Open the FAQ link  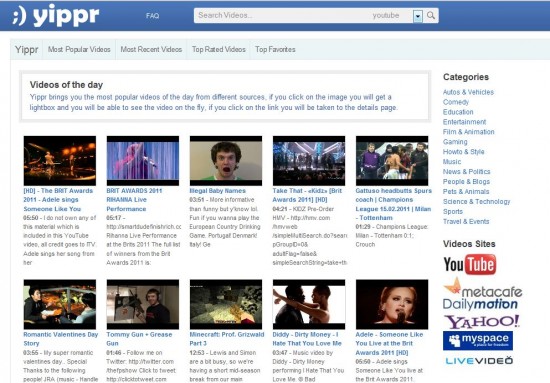pyautogui.click(x=153, y=16)
